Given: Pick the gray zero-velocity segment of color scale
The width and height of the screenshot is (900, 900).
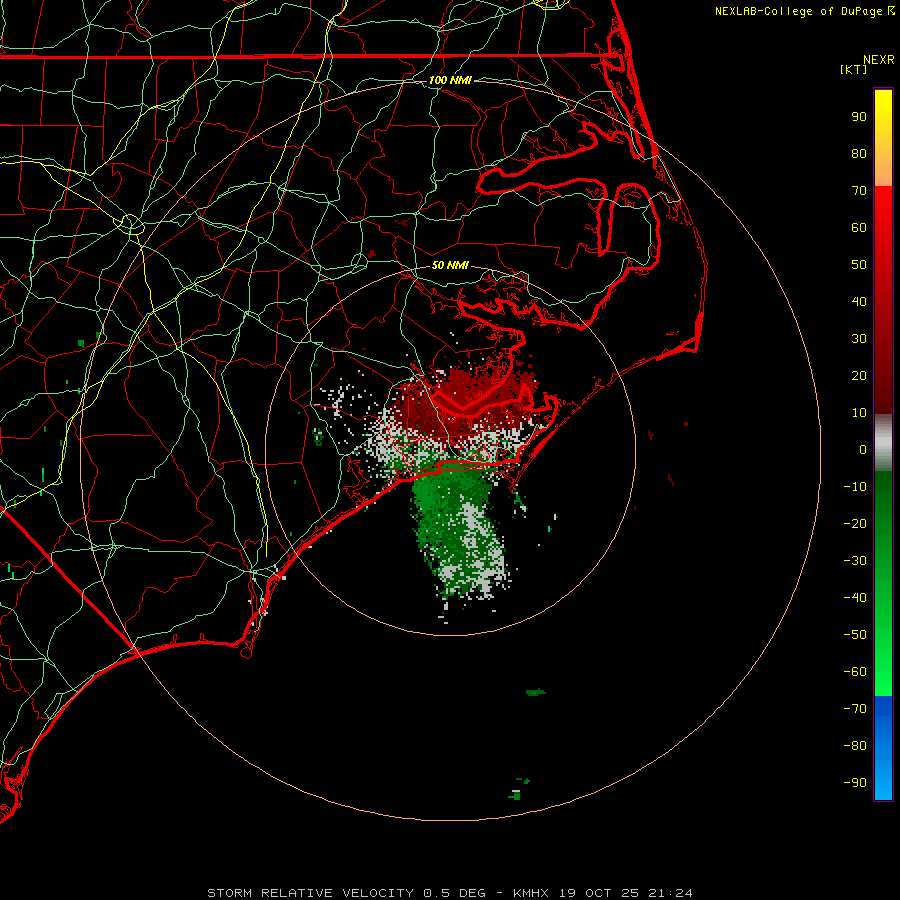Looking at the screenshot, I should pyautogui.click(x=883, y=443).
